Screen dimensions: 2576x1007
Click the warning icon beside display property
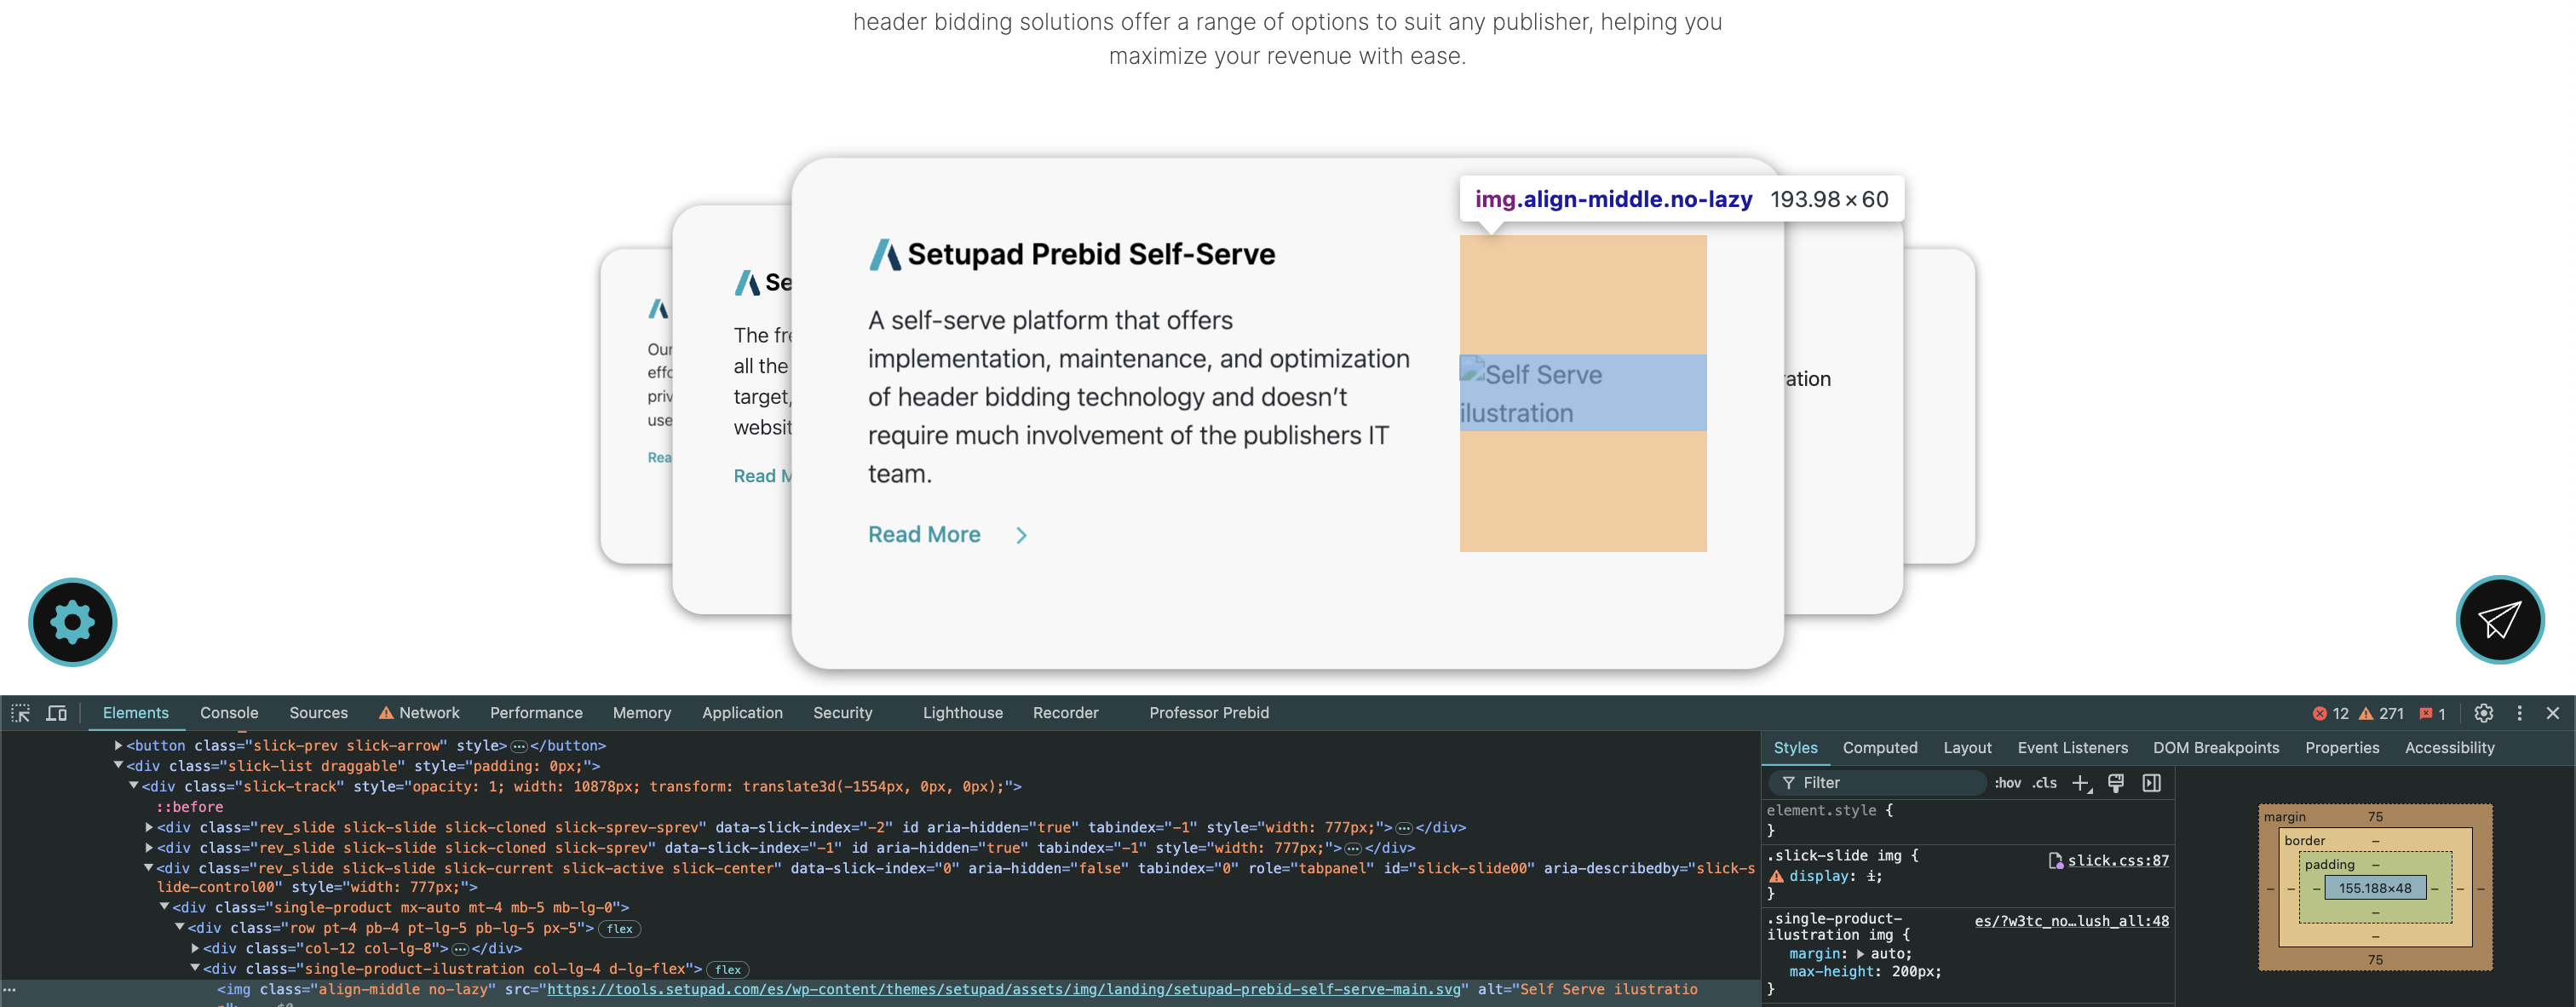[x=1777, y=876]
